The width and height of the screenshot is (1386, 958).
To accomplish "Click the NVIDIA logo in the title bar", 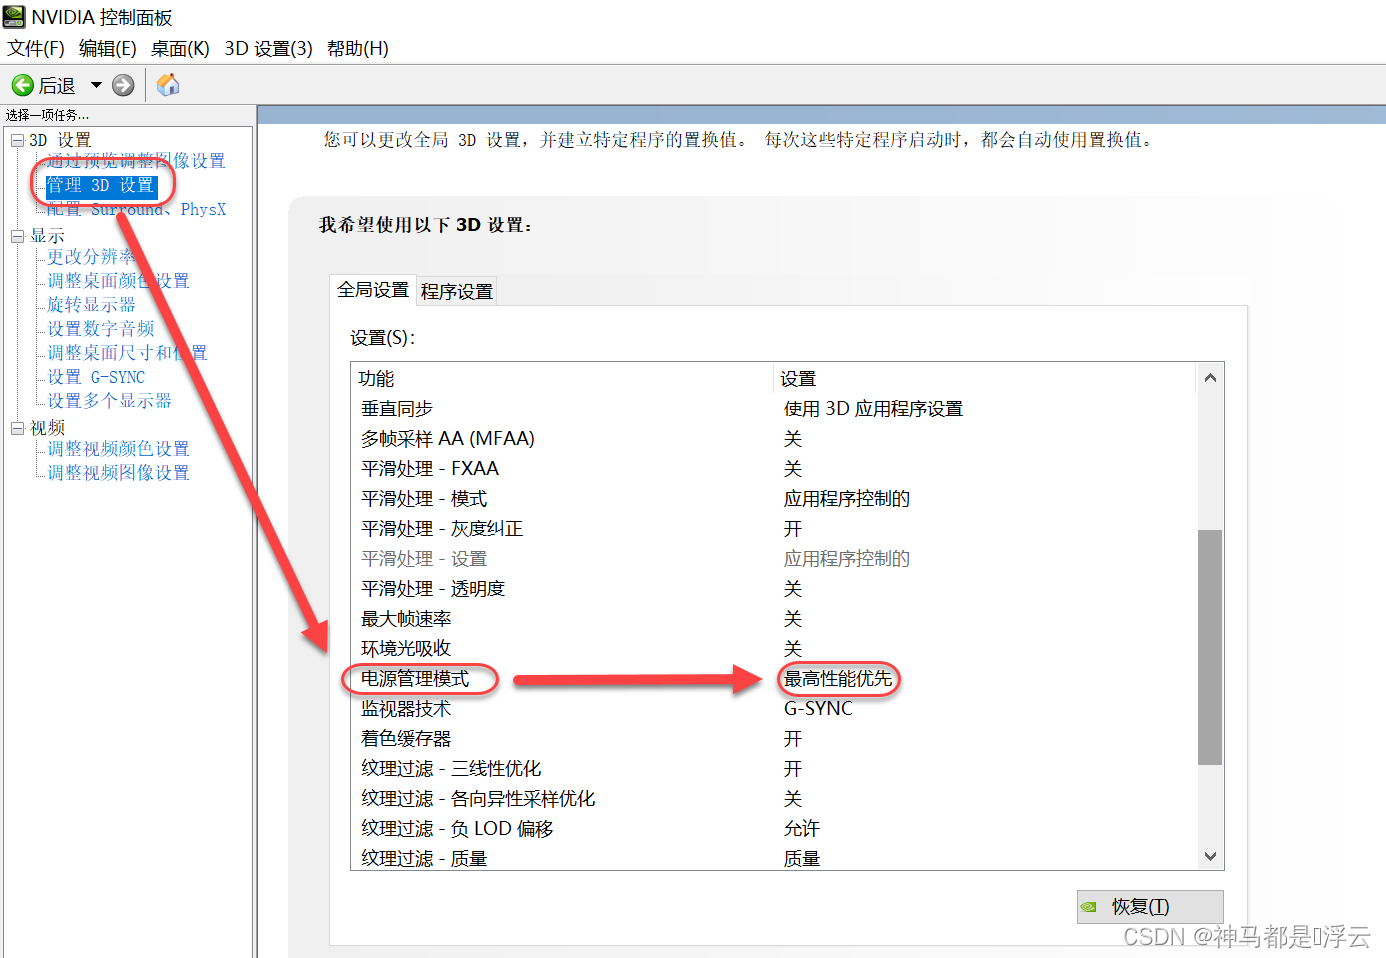I will point(14,17).
